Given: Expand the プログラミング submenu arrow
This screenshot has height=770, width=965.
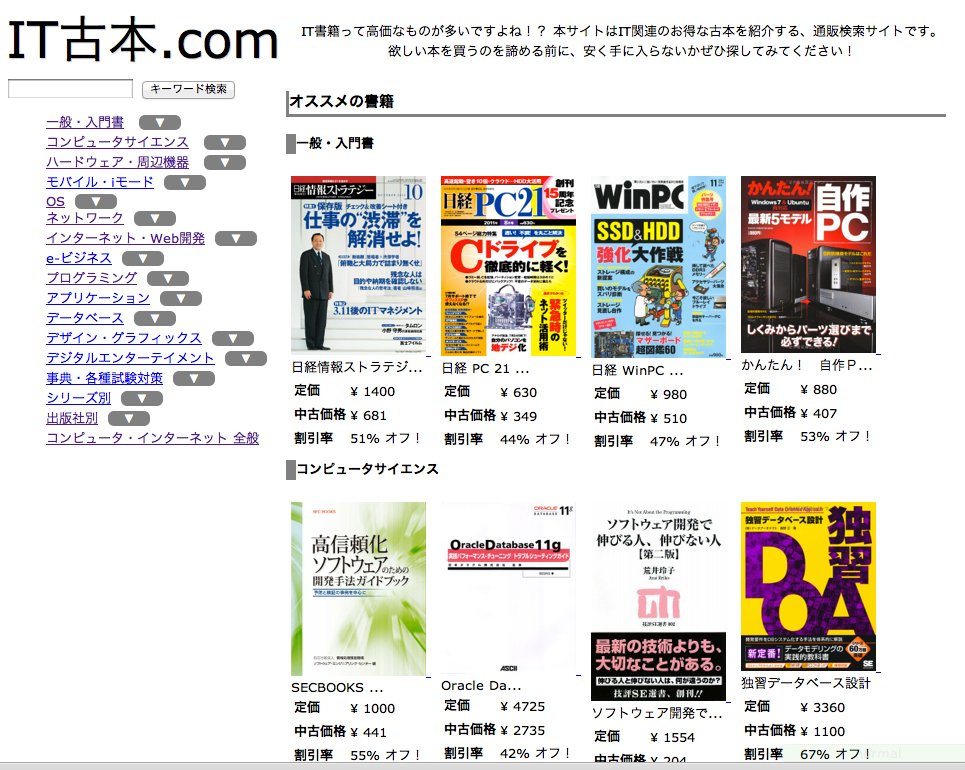Looking at the screenshot, I should tap(167, 279).
